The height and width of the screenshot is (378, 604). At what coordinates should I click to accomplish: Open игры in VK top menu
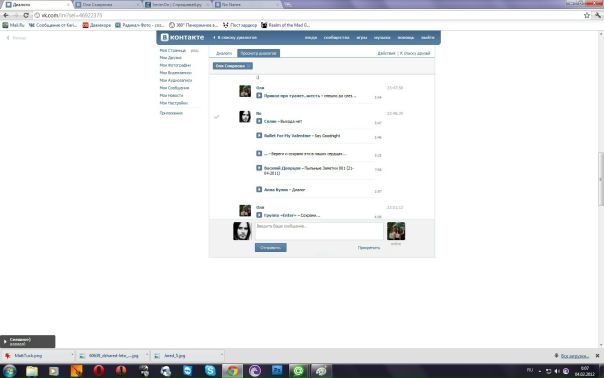pyautogui.click(x=362, y=37)
